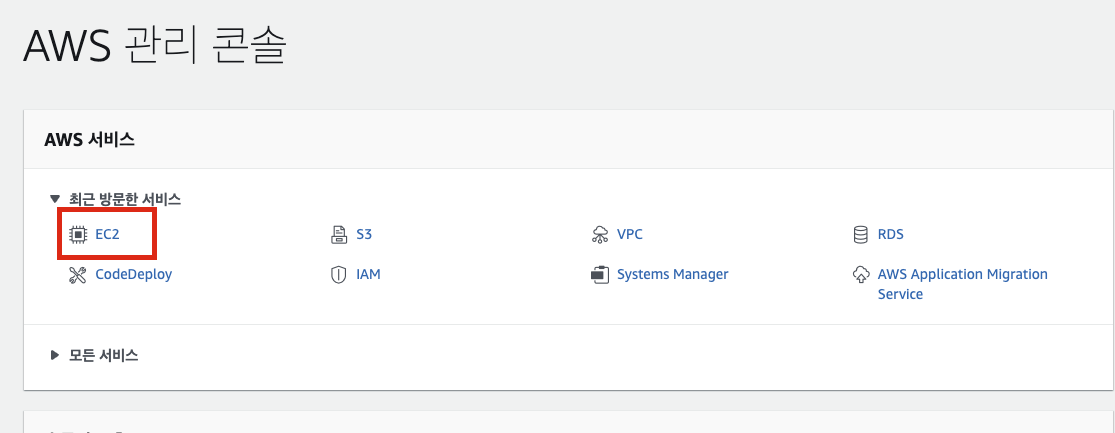Click the S3 bucket icon
Viewport: 1115px width, 433px height.
tap(338, 235)
